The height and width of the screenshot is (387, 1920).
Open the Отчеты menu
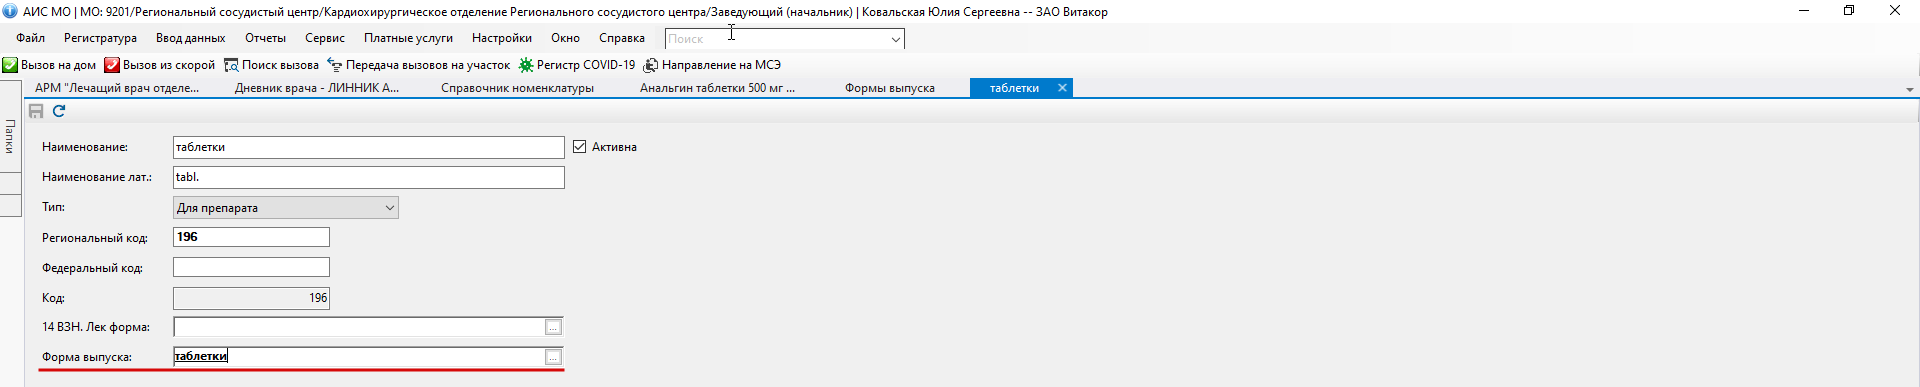pos(265,38)
